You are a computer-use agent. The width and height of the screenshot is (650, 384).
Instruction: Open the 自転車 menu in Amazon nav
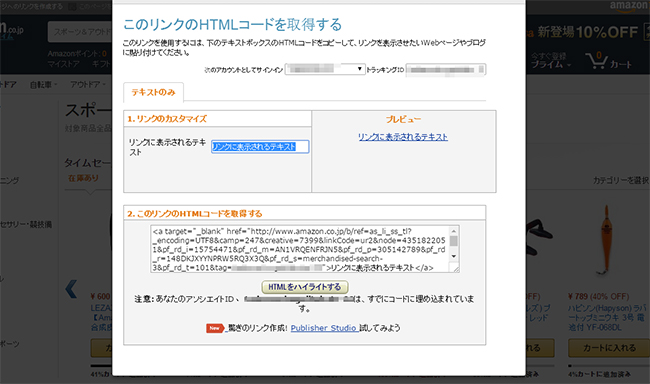click(x=43, y=85)
